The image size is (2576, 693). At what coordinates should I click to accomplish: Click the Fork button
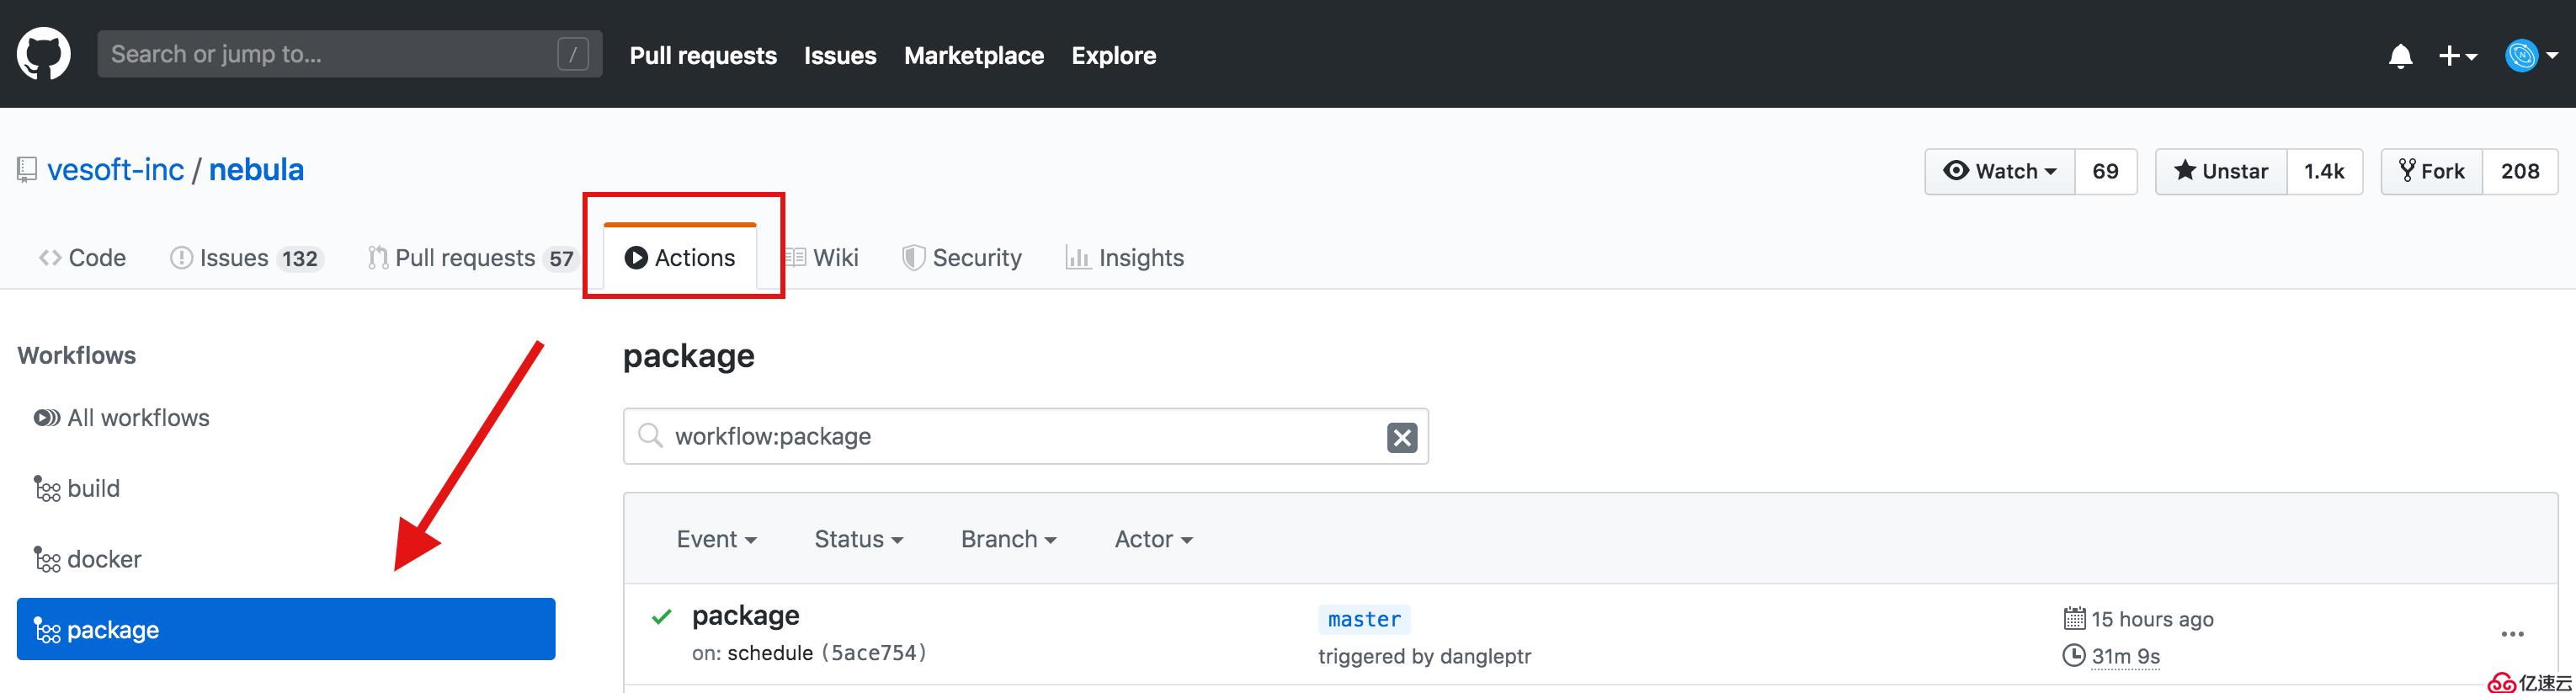(2432, 171)
